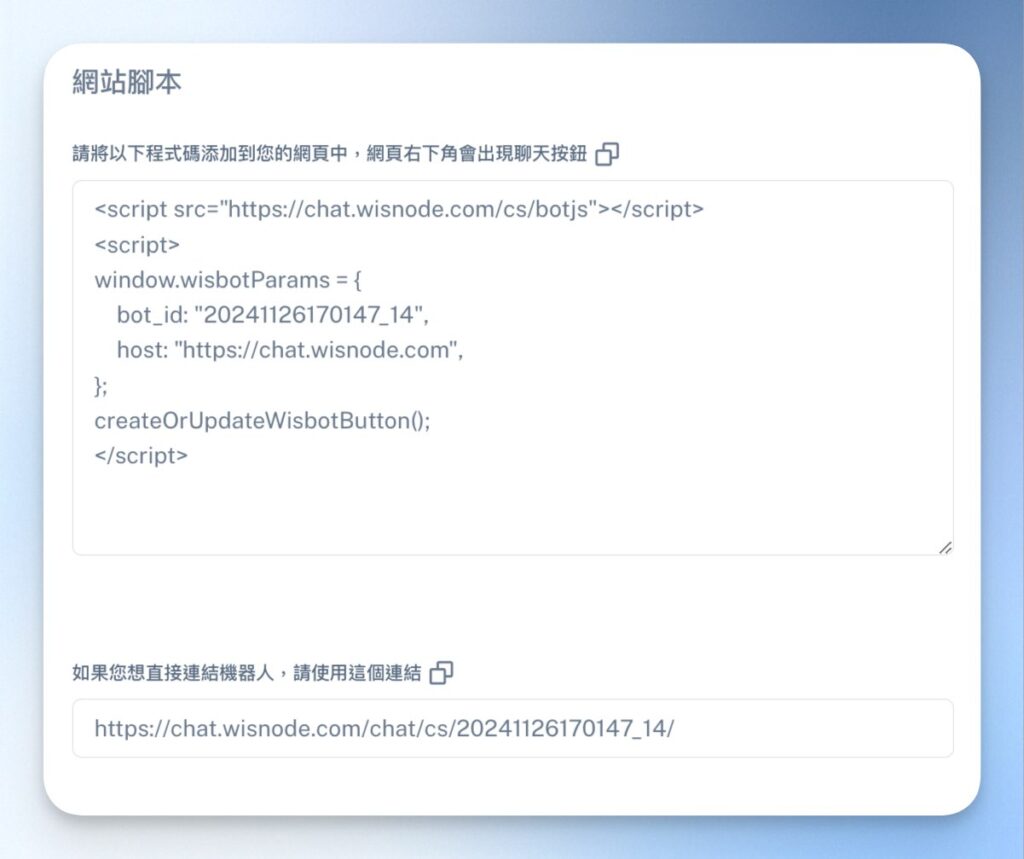Image resolution: width=1024 pixels, height=859 pixels.
Task: Click the 如果您想直接連結機器人 instruction label
Action: (x=246, y=673)
